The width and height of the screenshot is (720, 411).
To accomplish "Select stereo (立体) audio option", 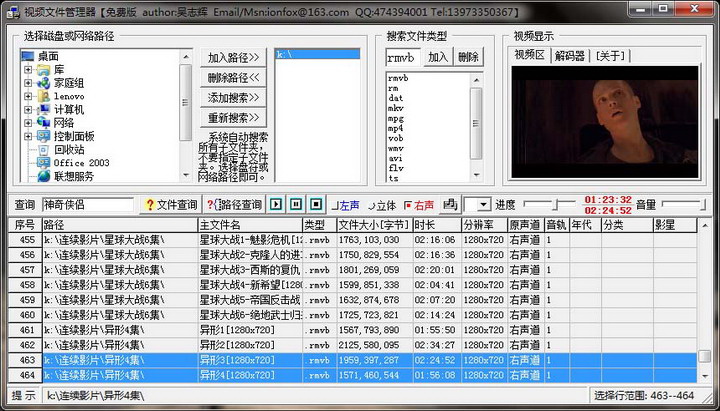I will click(x=382, y=205).
